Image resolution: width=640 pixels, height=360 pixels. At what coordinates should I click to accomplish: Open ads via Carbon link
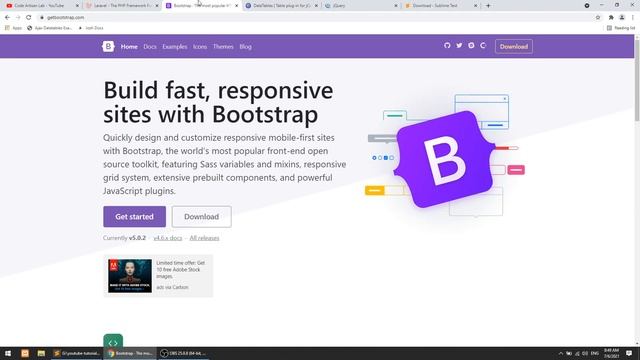(172, 287)
